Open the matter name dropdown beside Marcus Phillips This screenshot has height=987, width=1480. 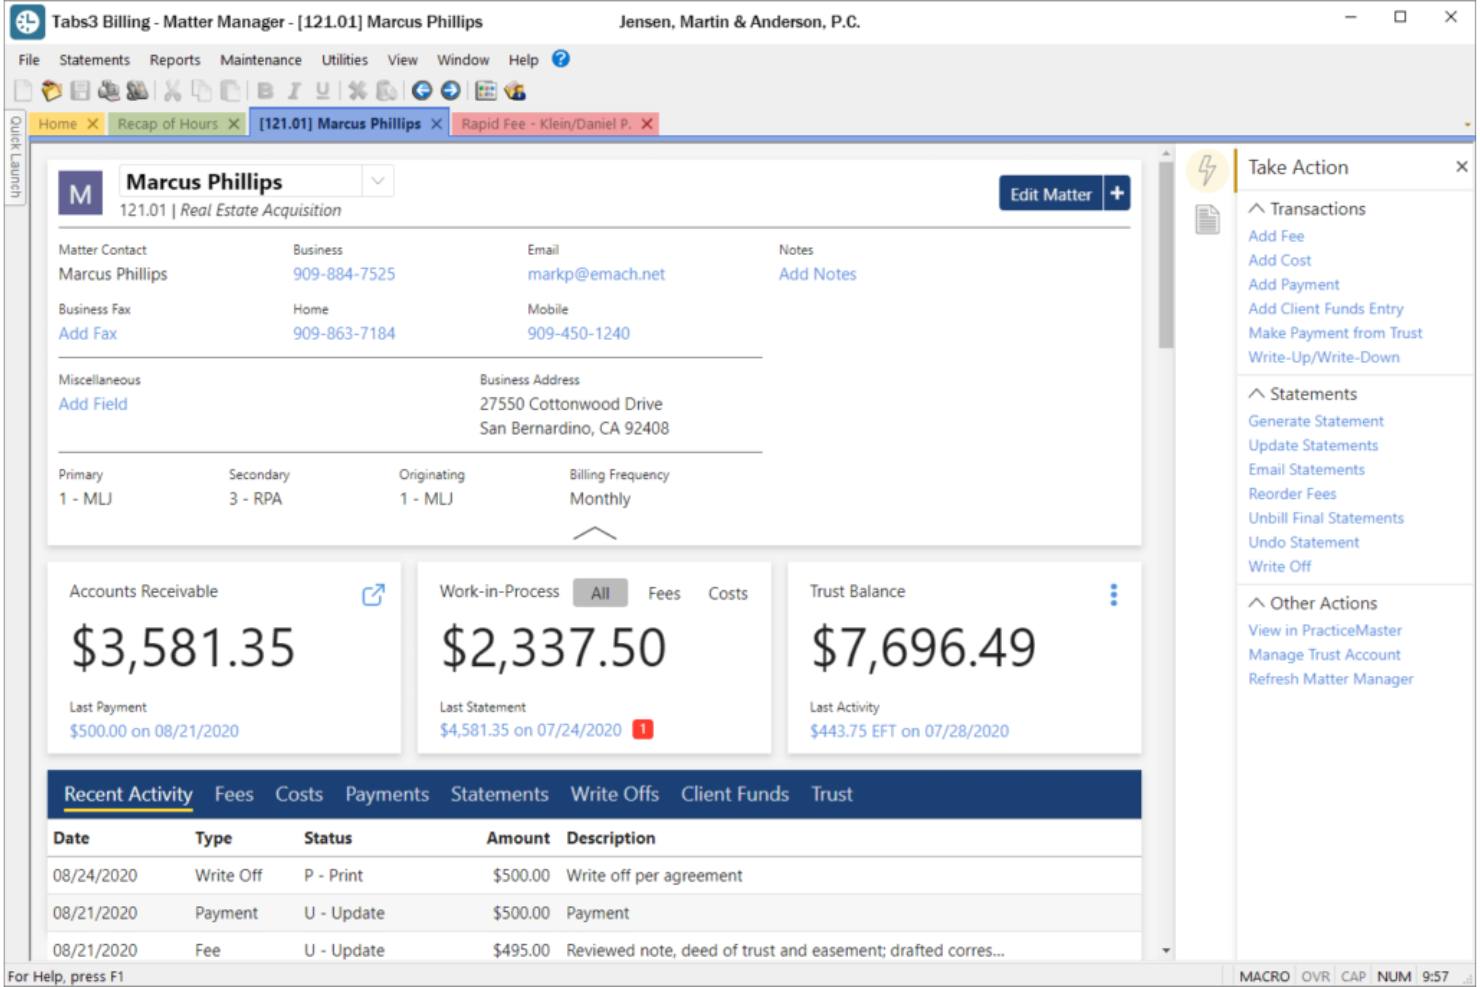[x=377, y=181]
